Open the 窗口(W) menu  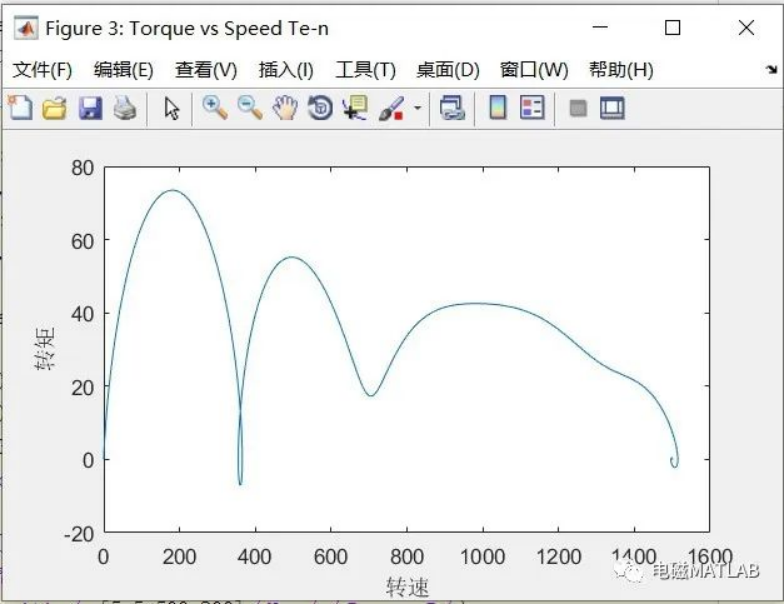click(x=534, y=70)
